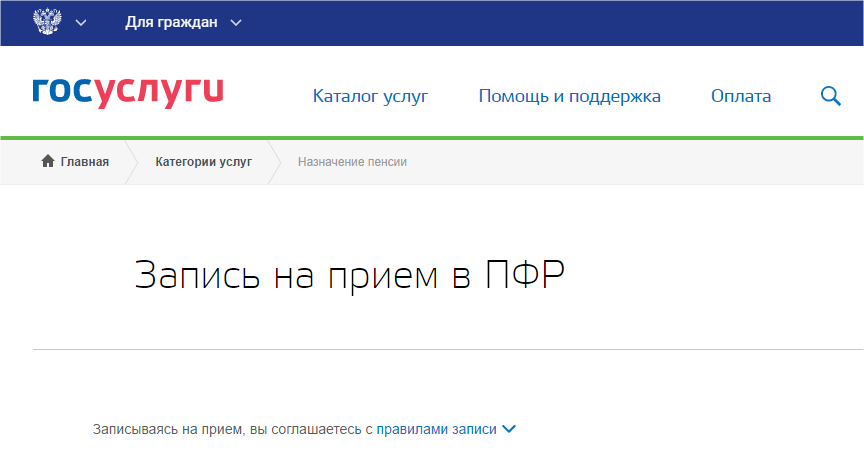The width and height of the screenshot is (864, 456).
Task: Select the "Назначение пенсии" breadcrumb
Action: coord(352,161)
